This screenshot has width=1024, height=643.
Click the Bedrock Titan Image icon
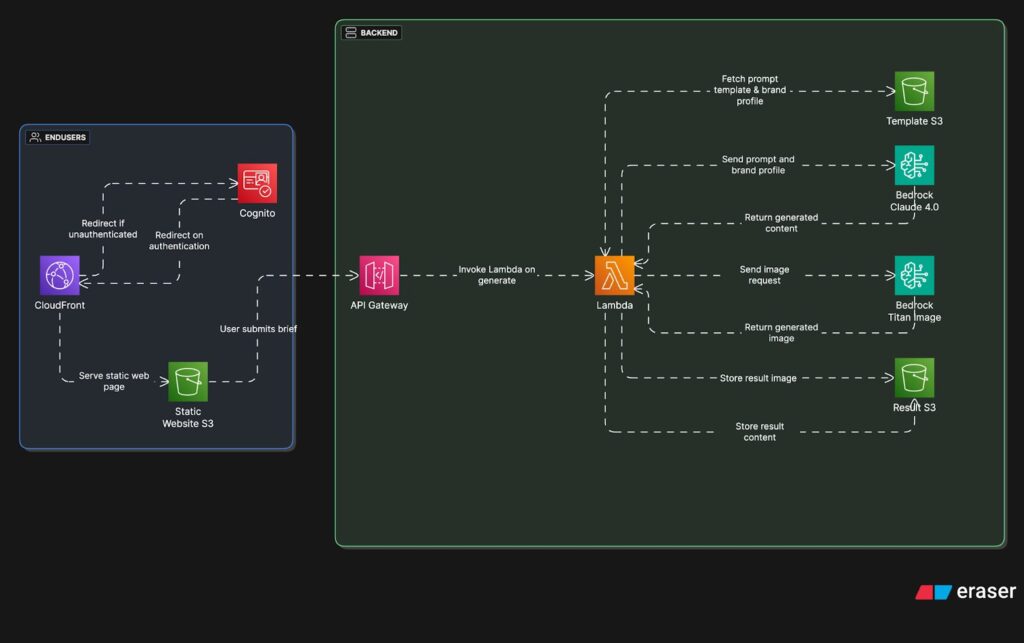click(914, 275)
